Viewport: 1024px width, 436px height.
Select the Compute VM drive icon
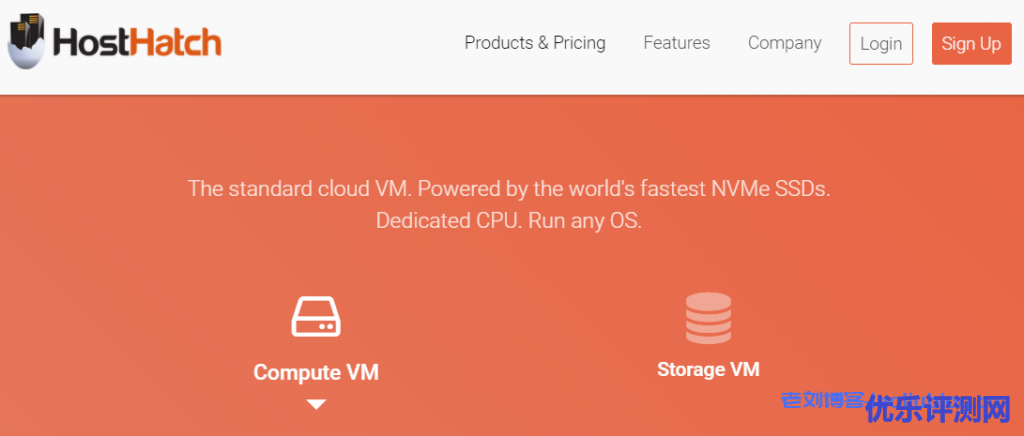[x=316, y=316]
